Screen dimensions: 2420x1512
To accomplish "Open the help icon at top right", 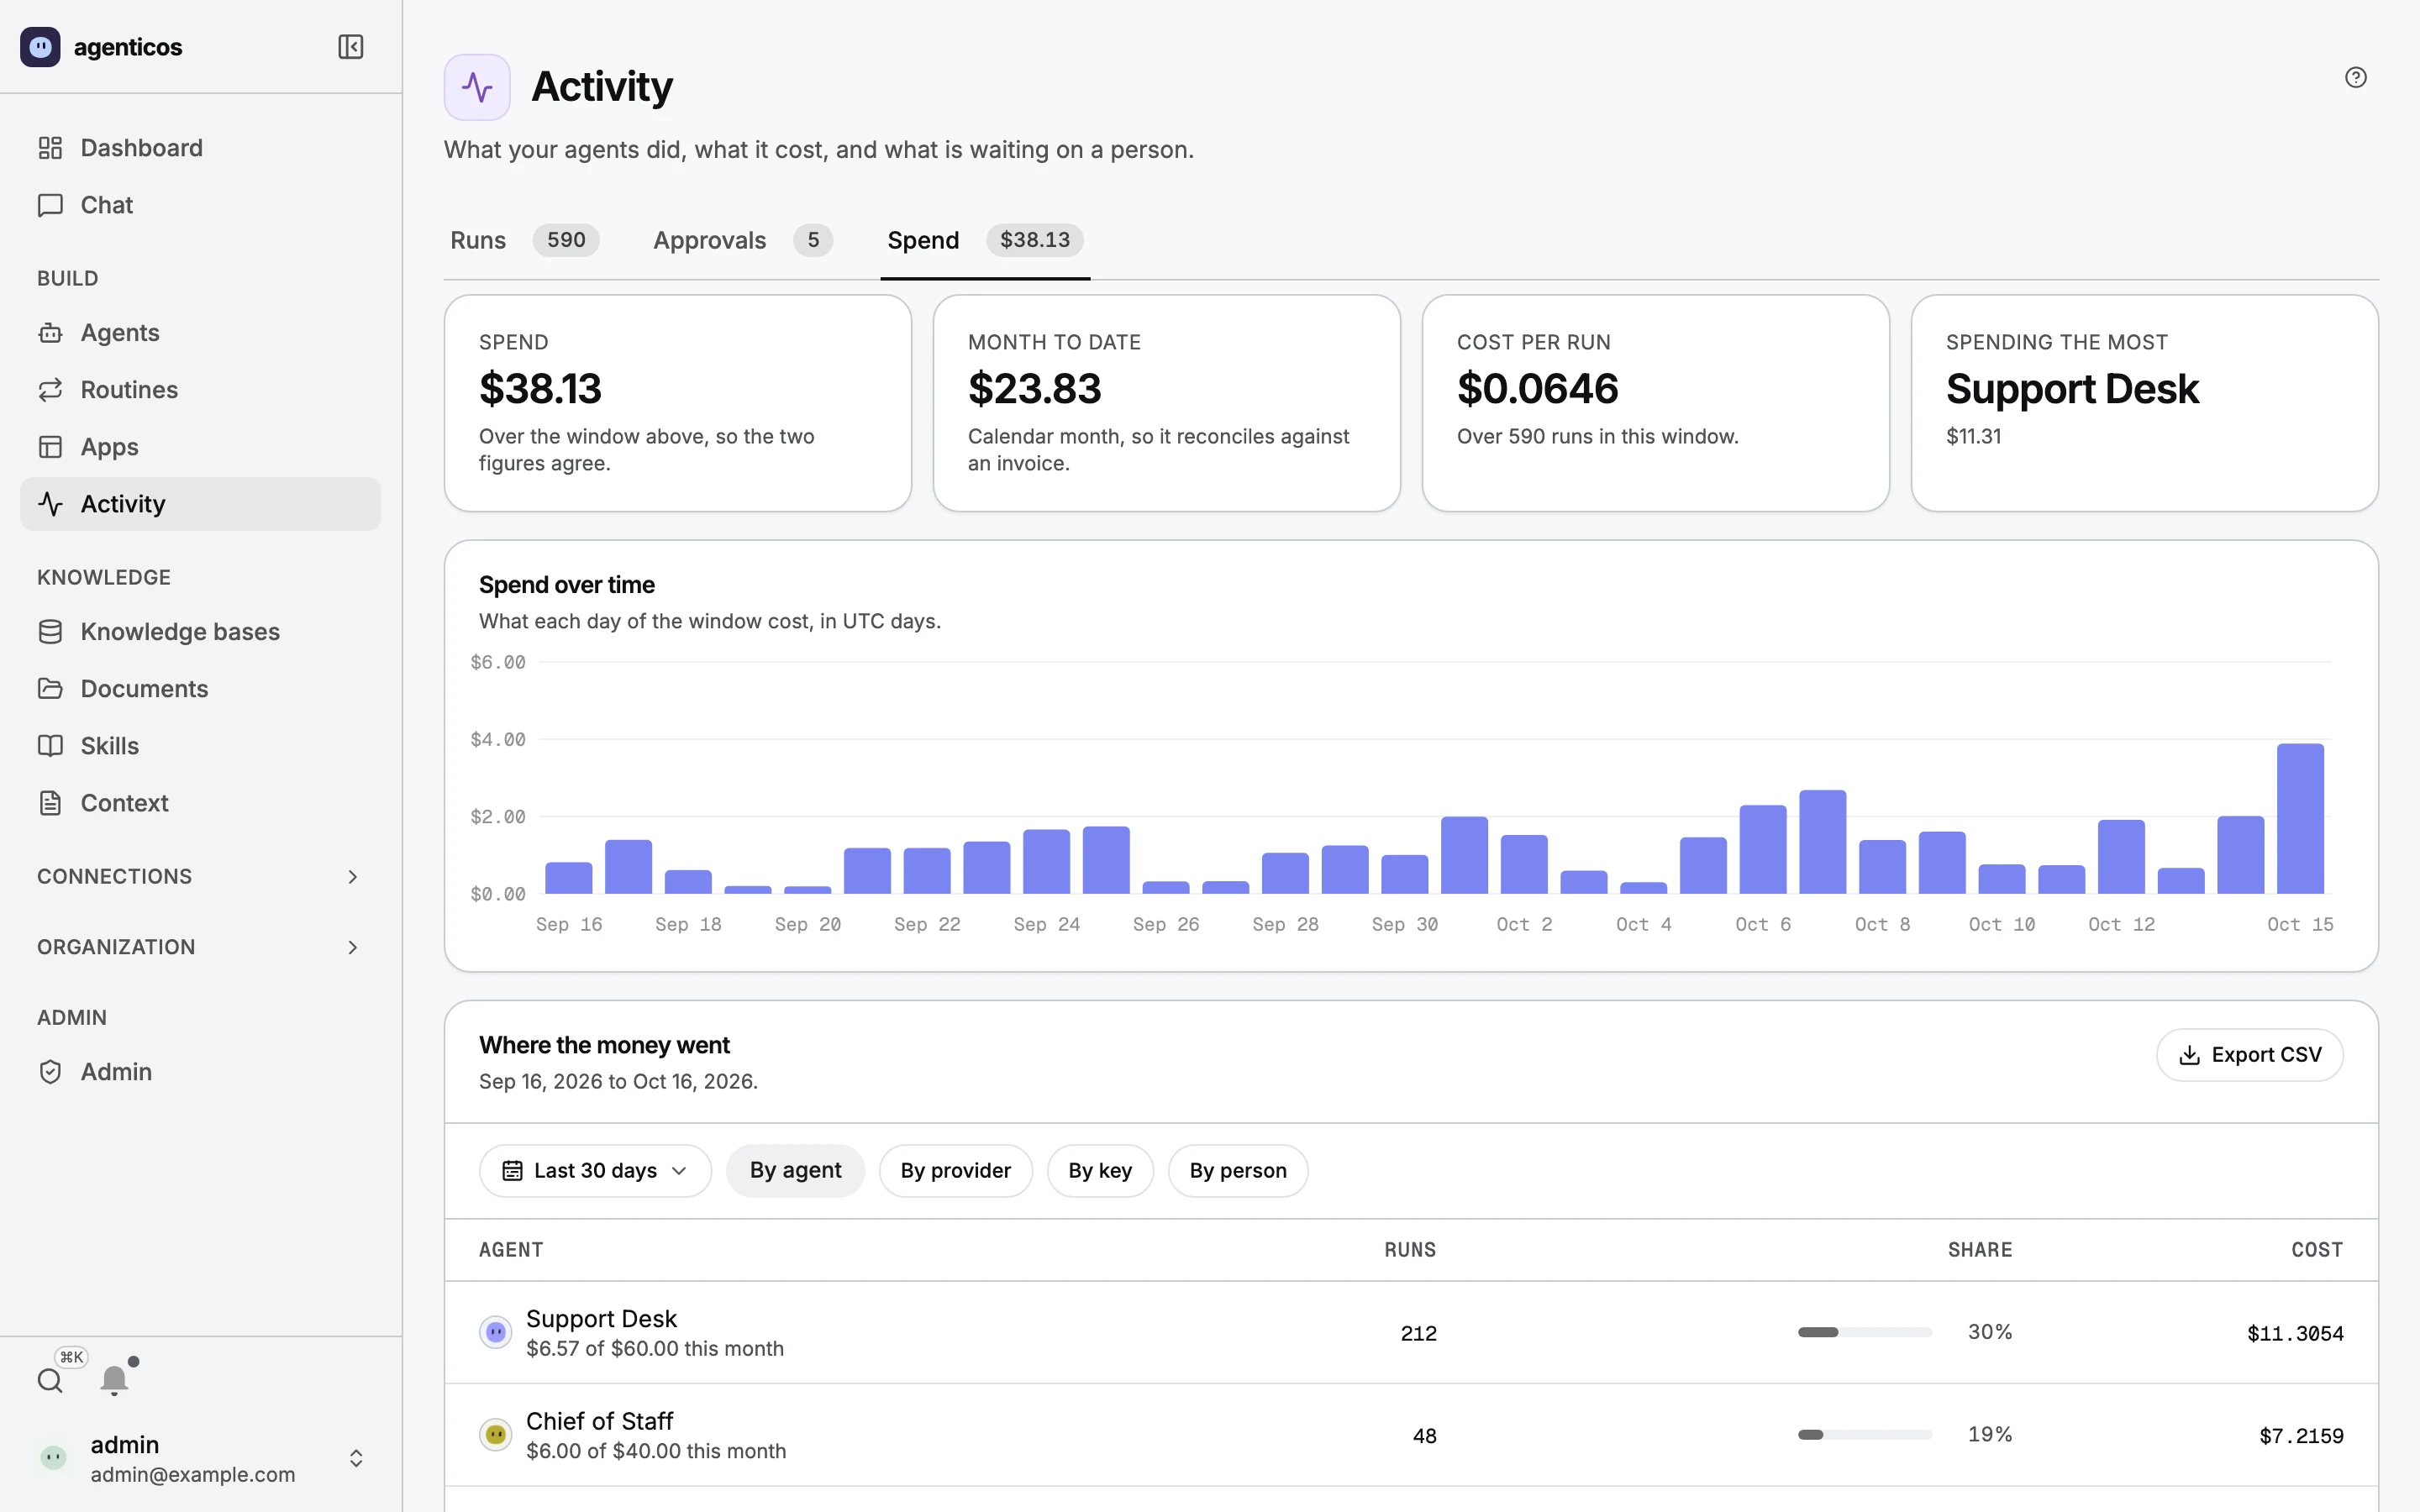I will 2355,78.
